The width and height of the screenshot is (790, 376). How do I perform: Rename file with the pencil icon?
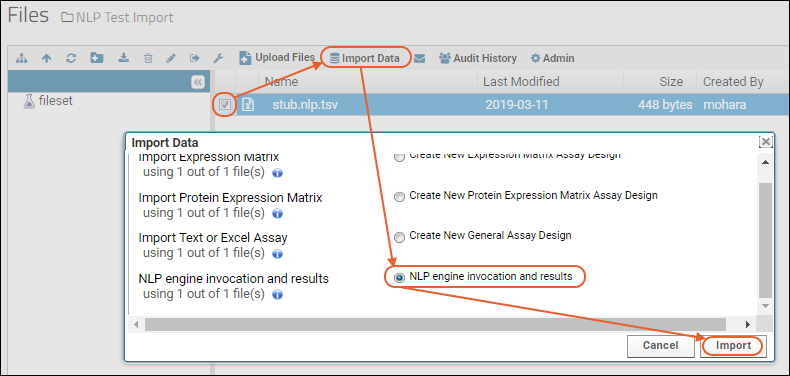pyautogui.click(x=171, y=58)
